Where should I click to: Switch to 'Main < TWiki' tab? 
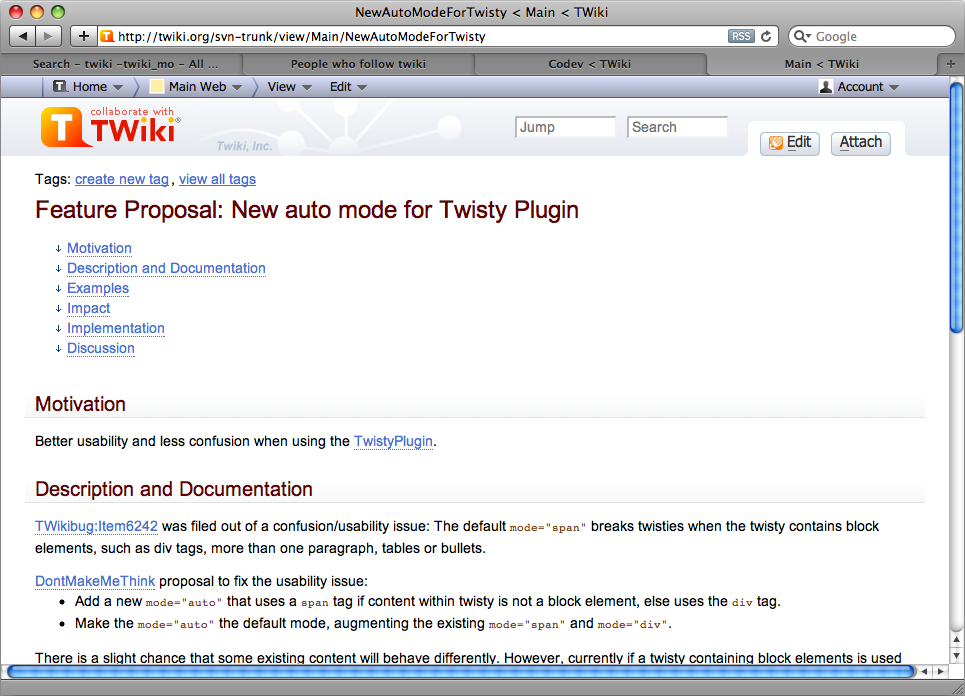pyautogui.click(x=822, y=64)
